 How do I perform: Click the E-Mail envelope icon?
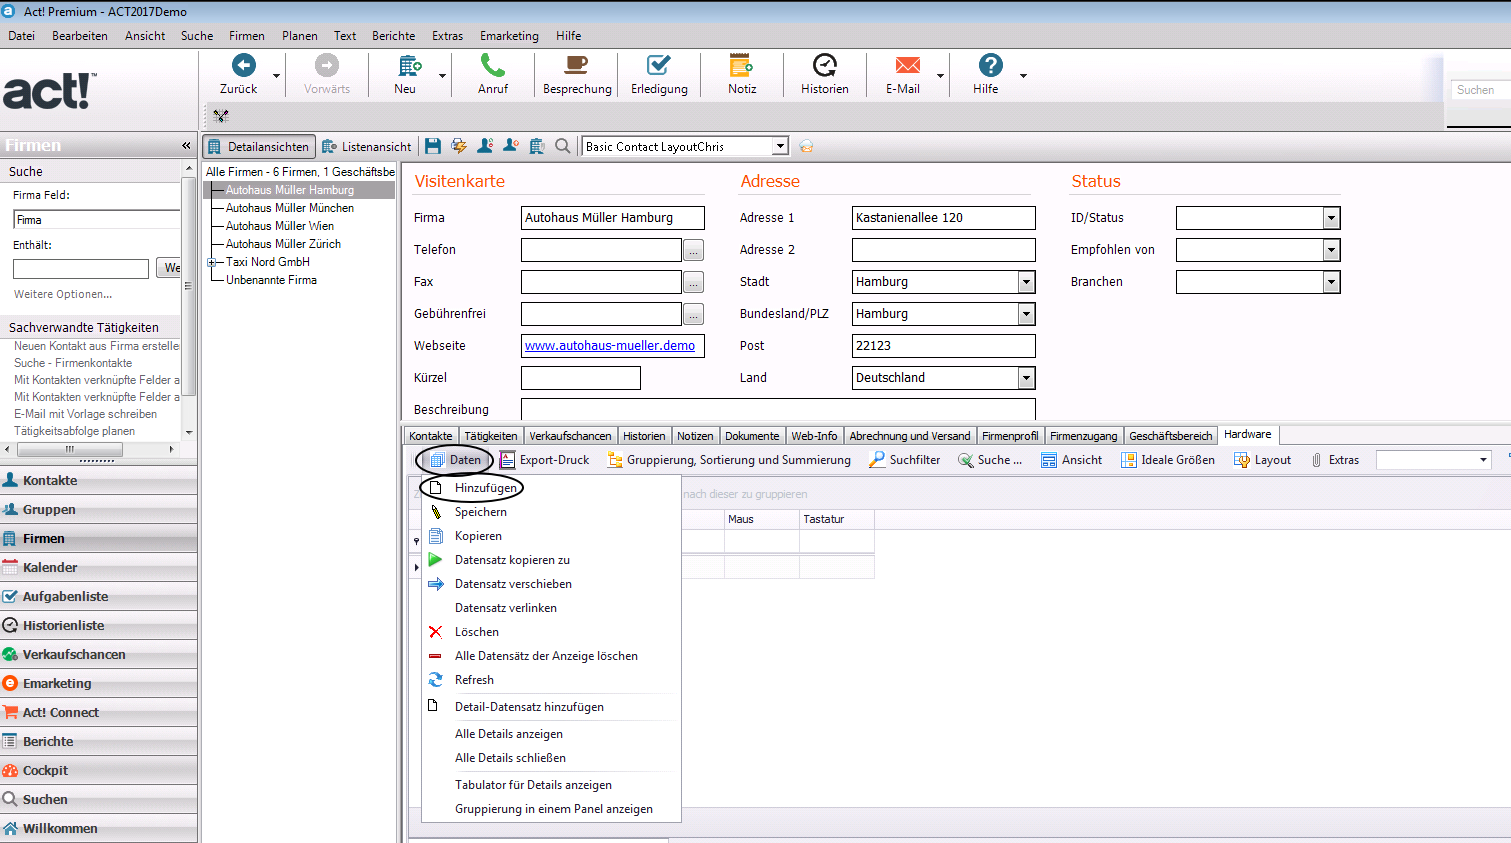908,65
